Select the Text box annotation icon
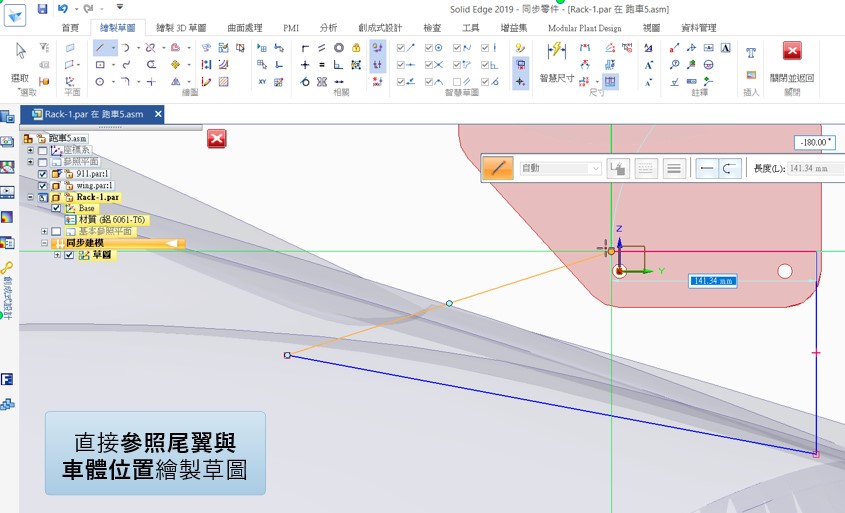 [725, 48]
